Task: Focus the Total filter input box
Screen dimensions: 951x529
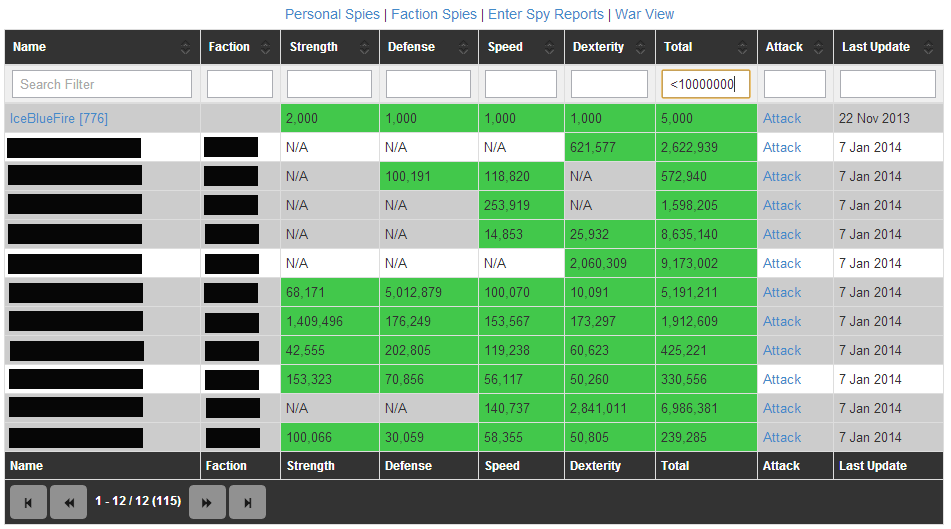Action: coord(706,84)
